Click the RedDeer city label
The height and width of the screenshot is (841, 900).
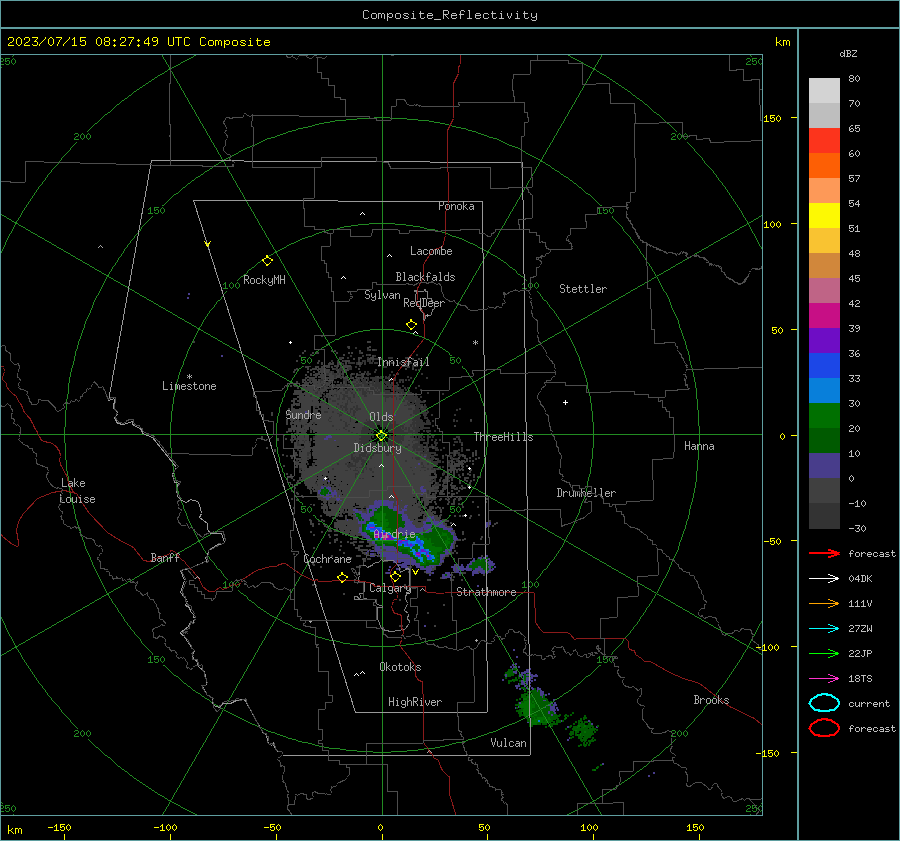point(424,303)
